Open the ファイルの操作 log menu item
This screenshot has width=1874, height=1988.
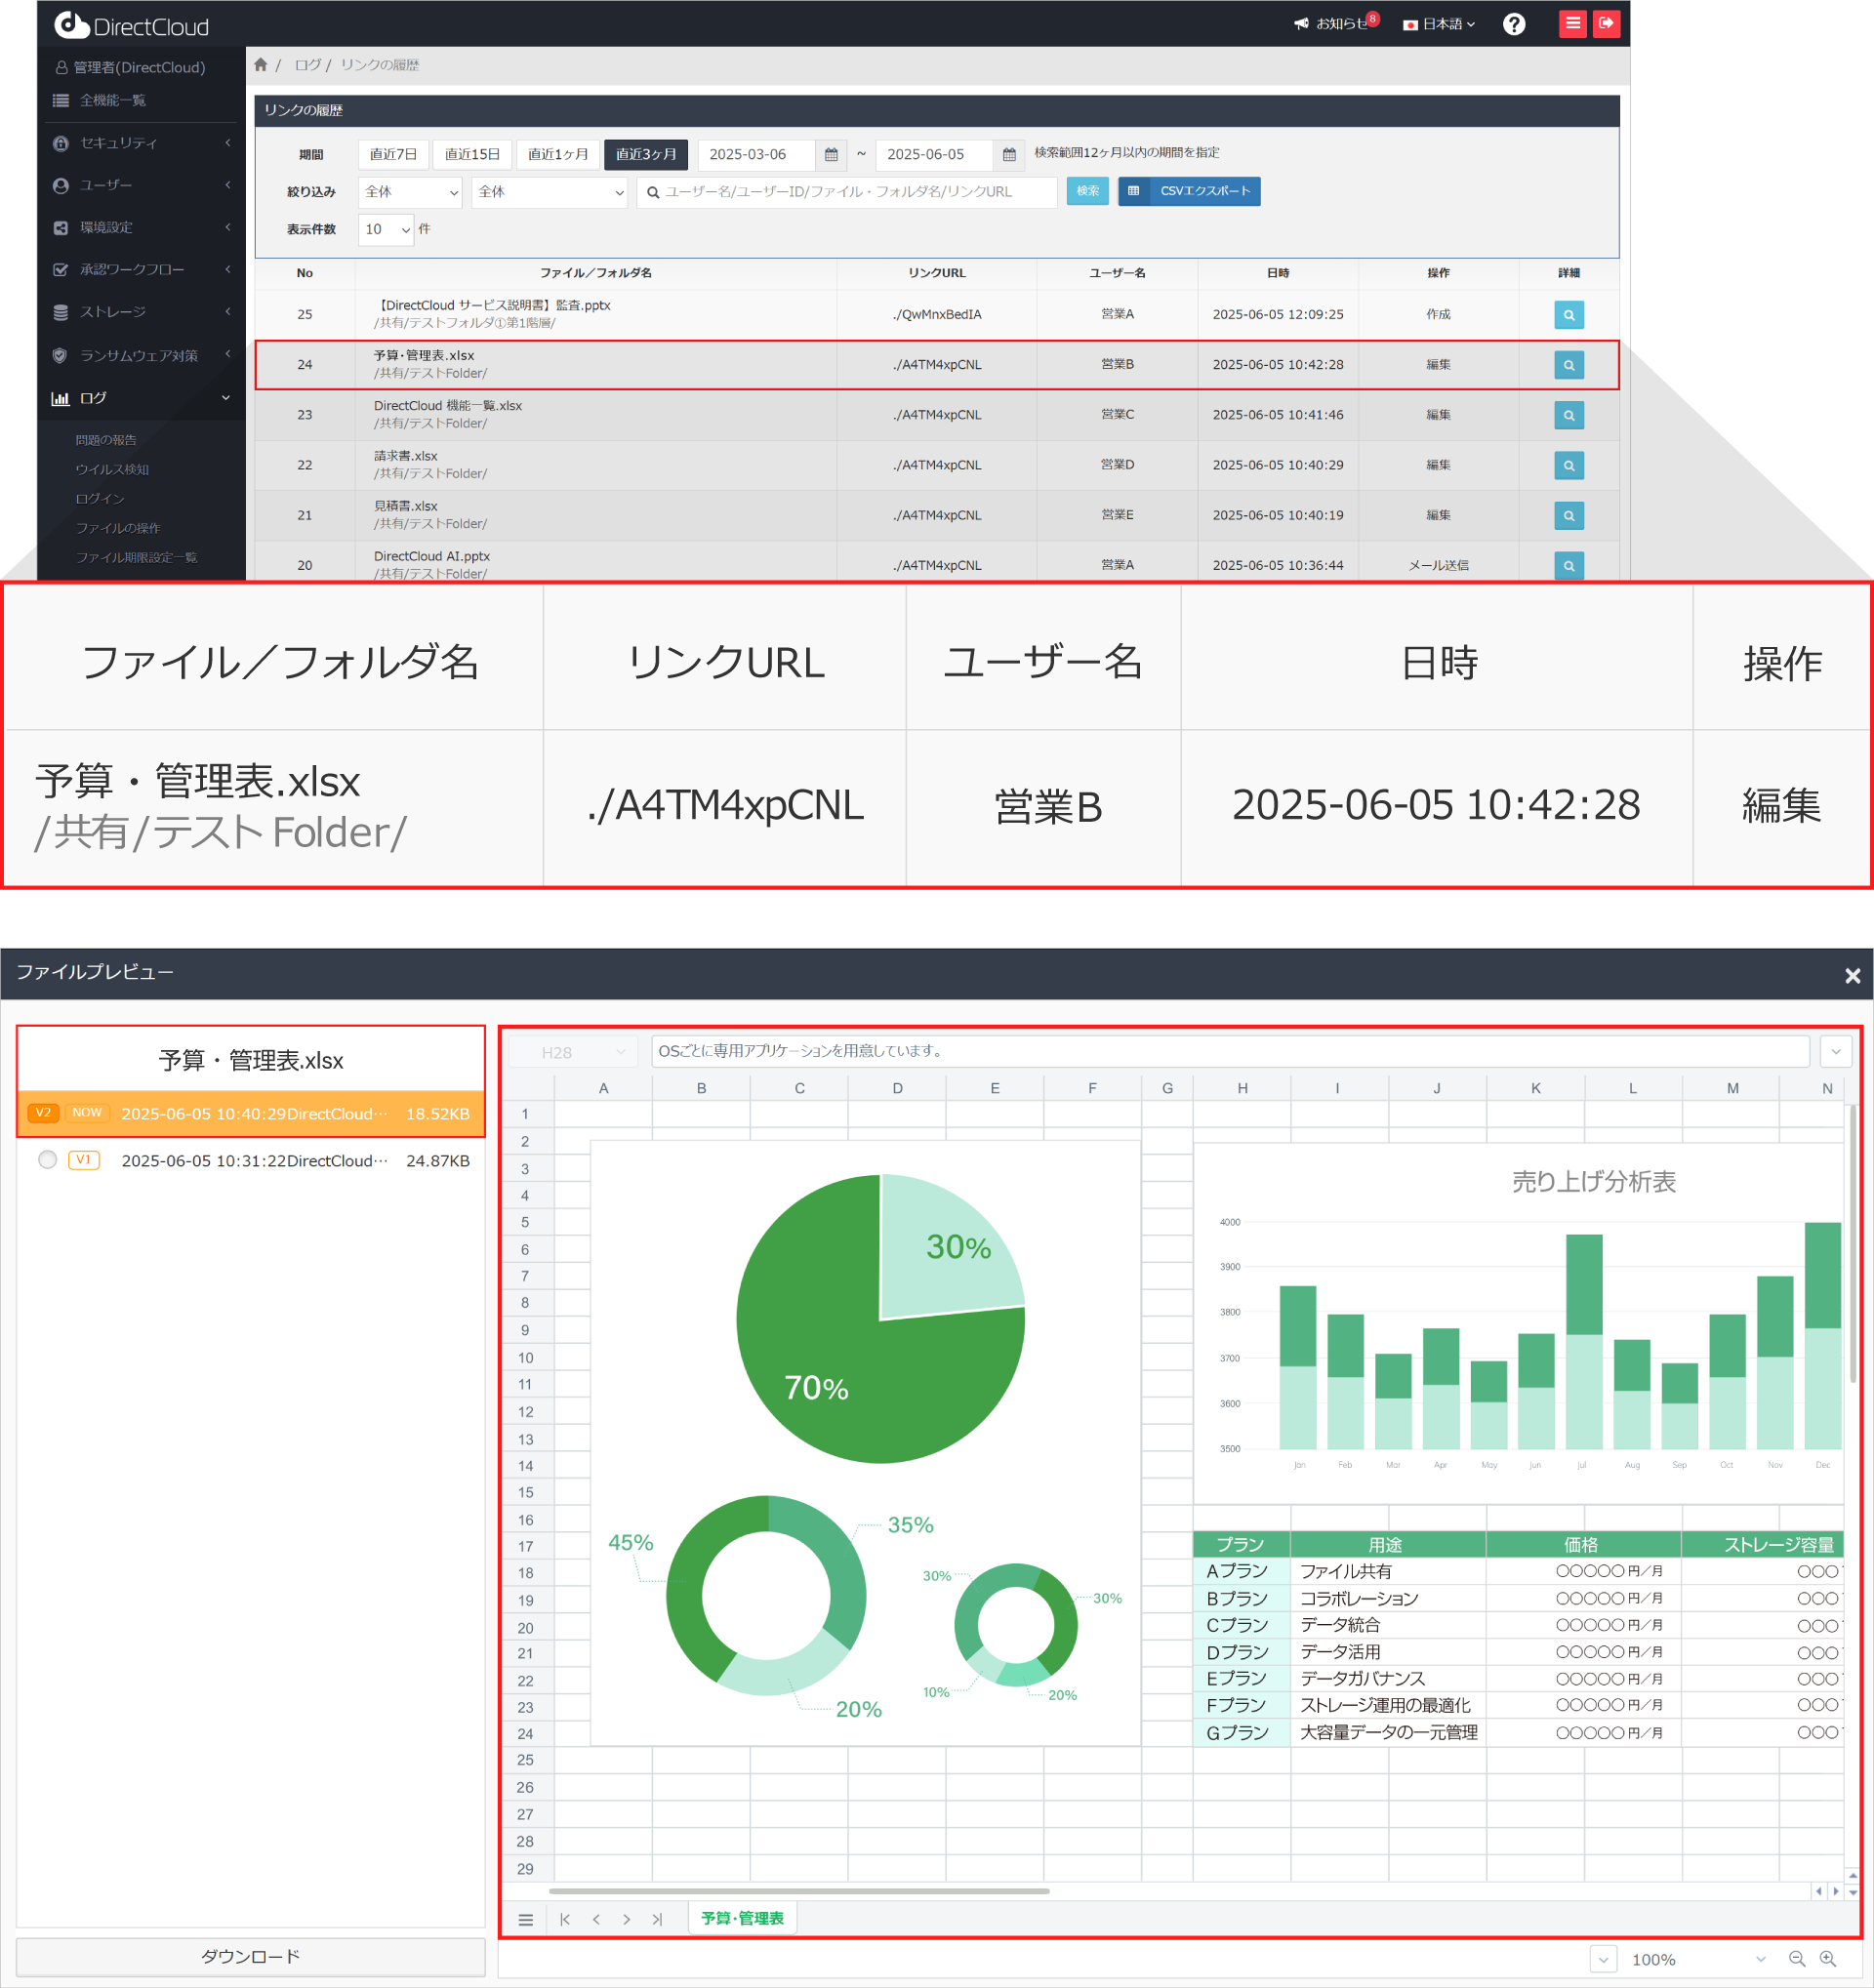(x=118, y=528)
